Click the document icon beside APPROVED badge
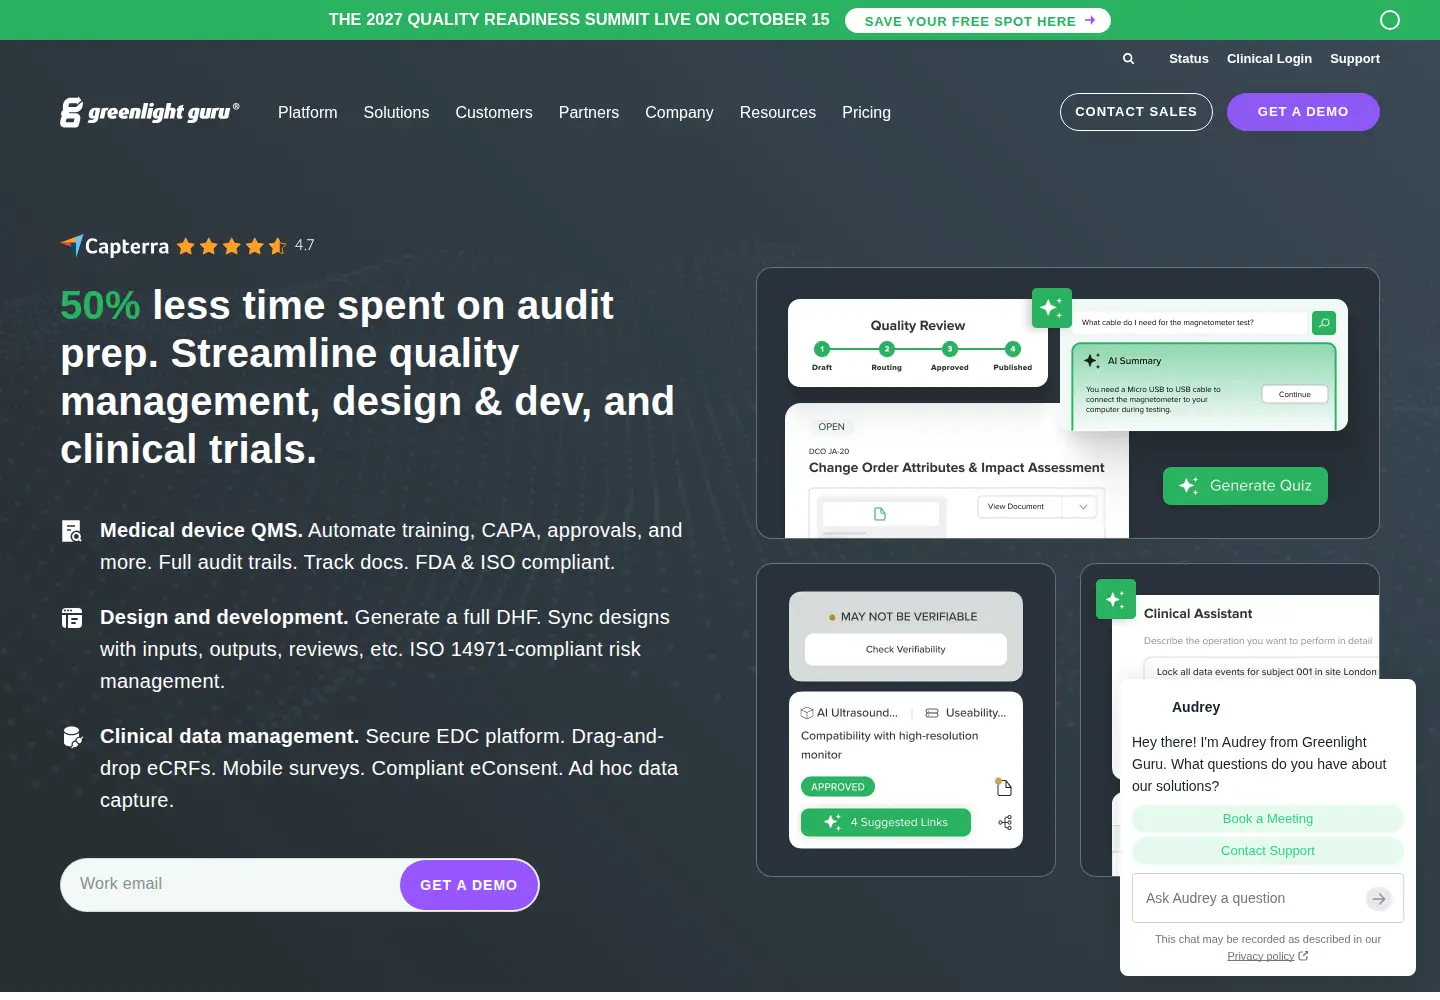The image size is (1440, 1000). [1004, 787]
